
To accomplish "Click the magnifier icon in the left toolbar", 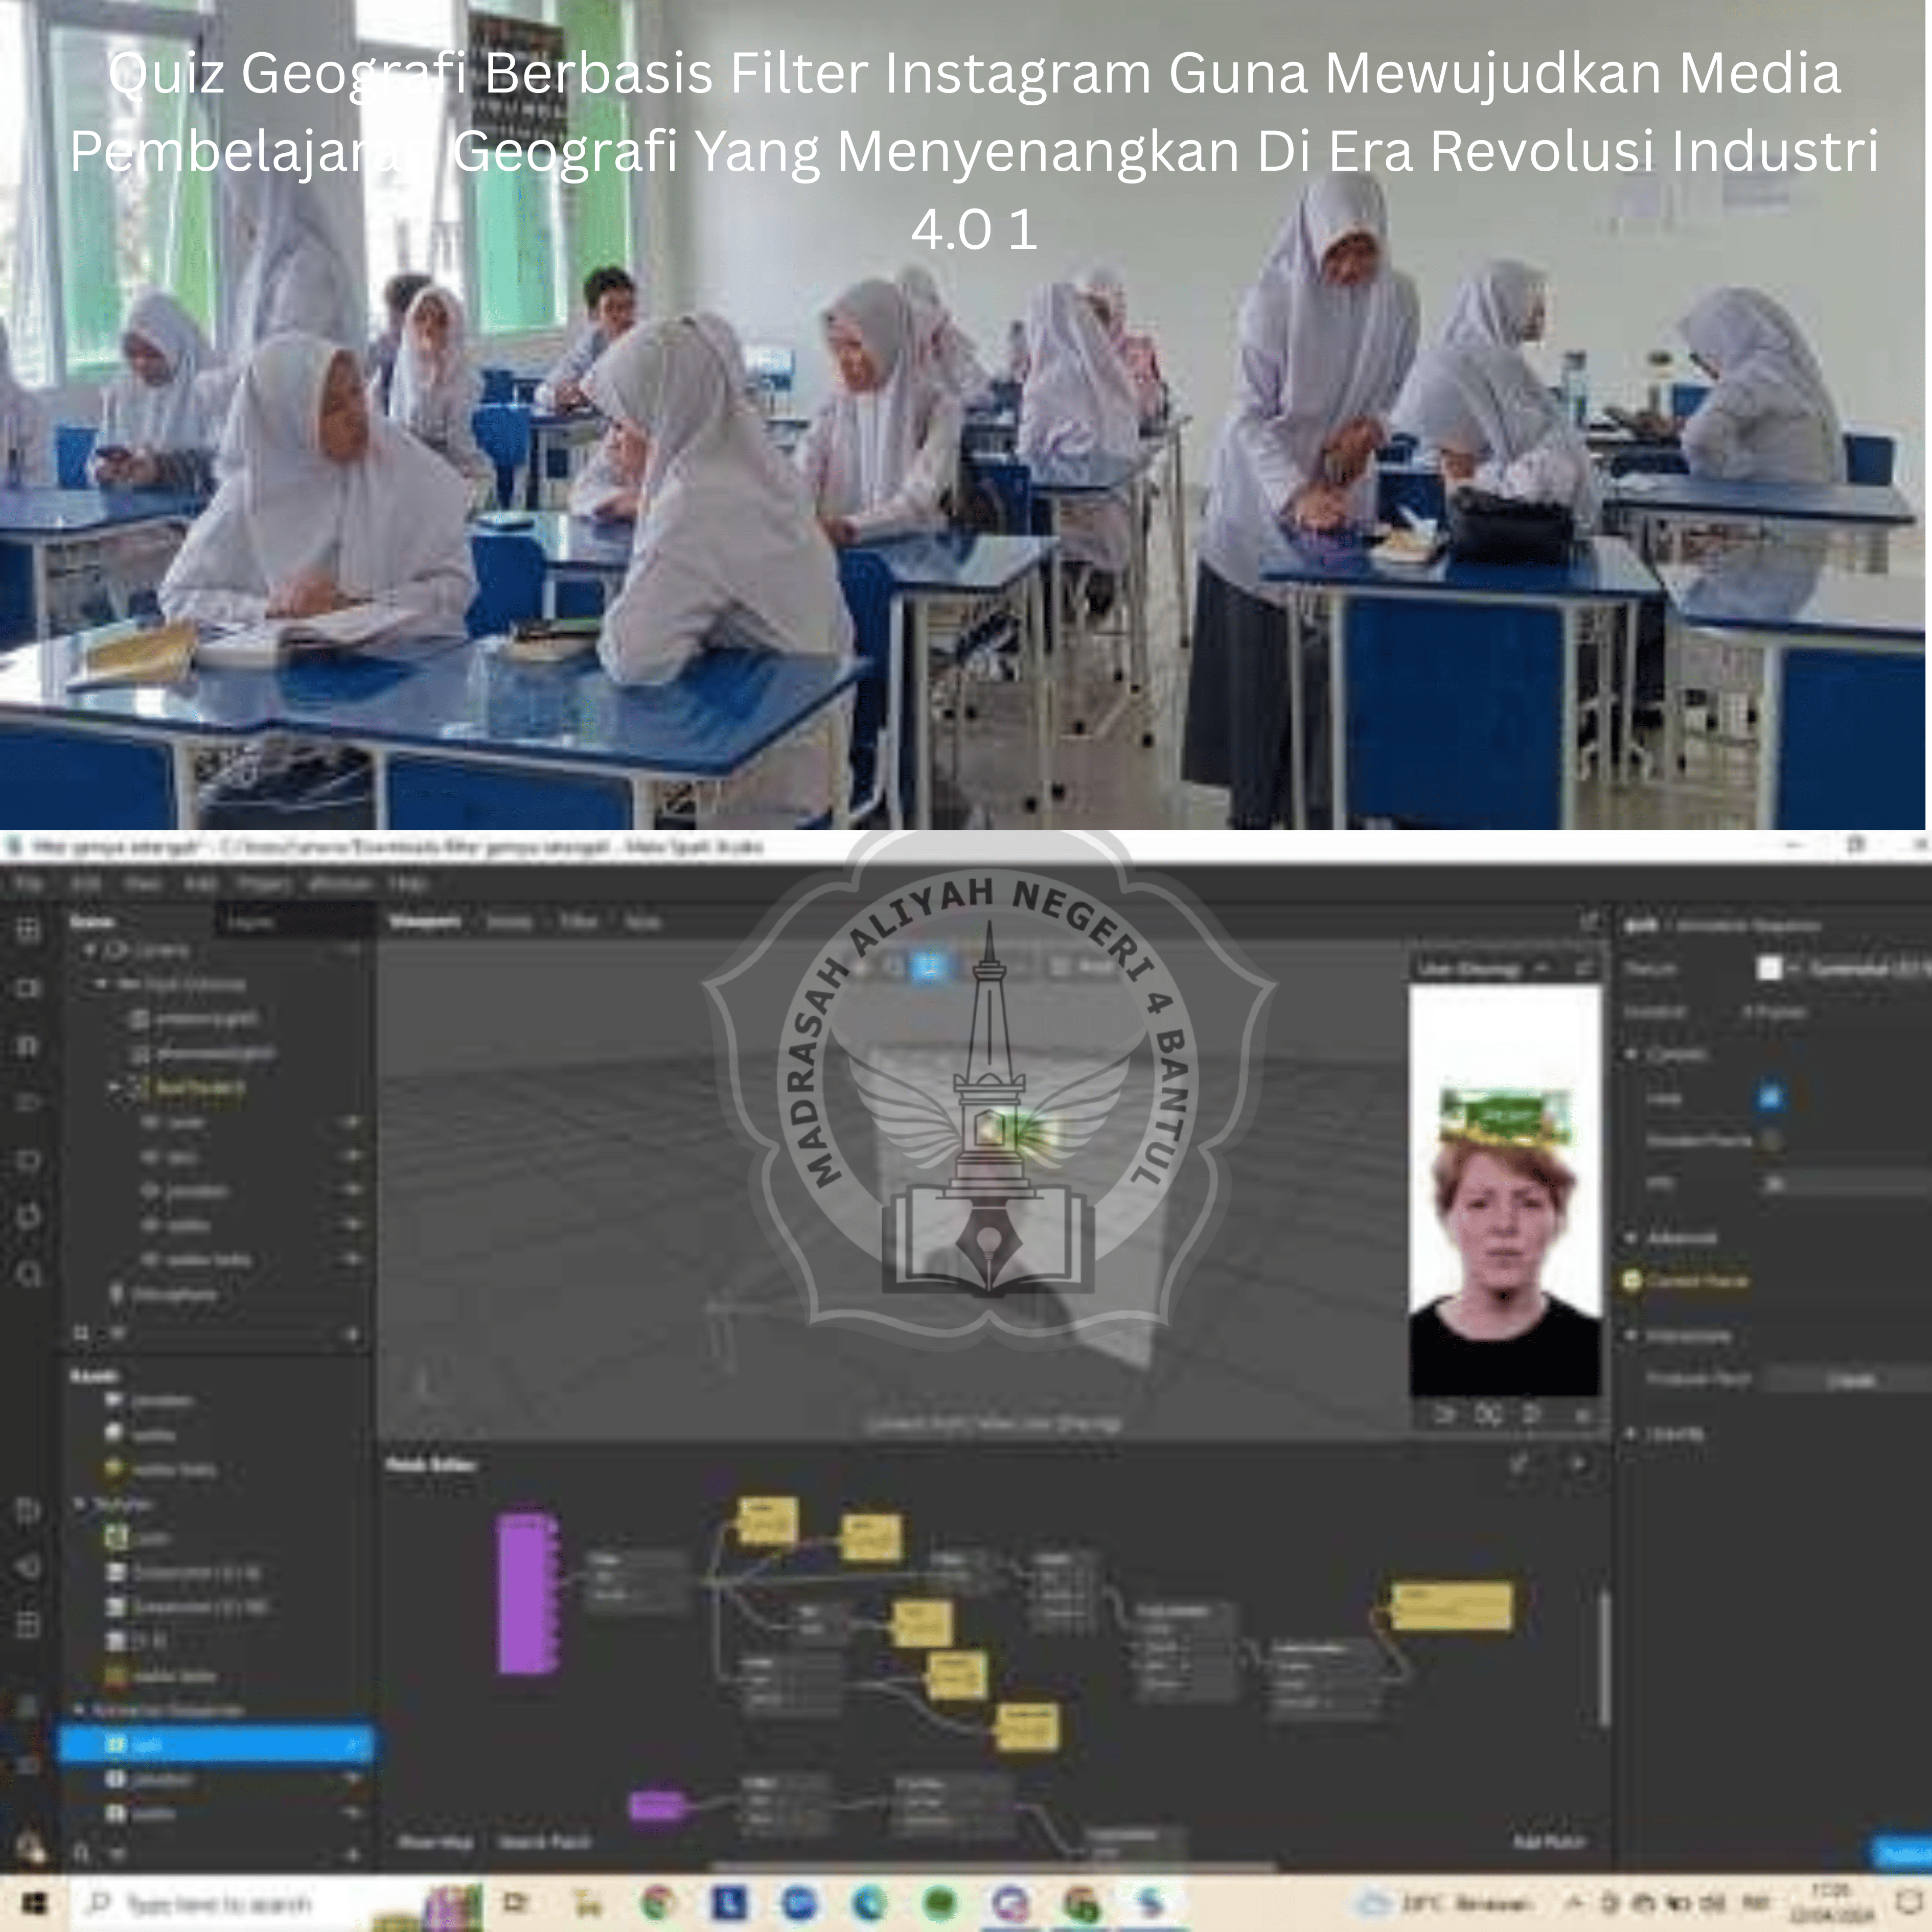I will [28, 1274].
